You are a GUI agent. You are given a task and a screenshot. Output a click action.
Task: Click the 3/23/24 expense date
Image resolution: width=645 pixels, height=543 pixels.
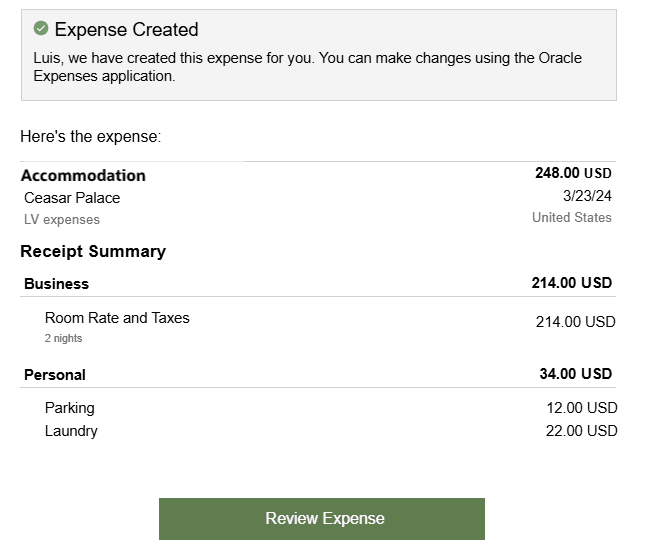587,196
